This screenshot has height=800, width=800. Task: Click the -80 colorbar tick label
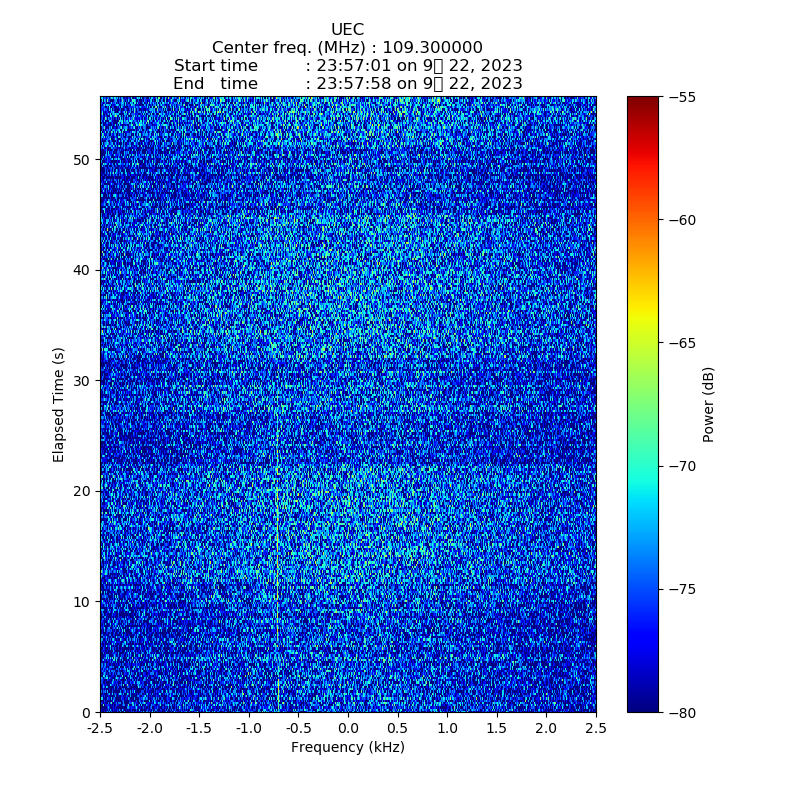coord(685,712)
